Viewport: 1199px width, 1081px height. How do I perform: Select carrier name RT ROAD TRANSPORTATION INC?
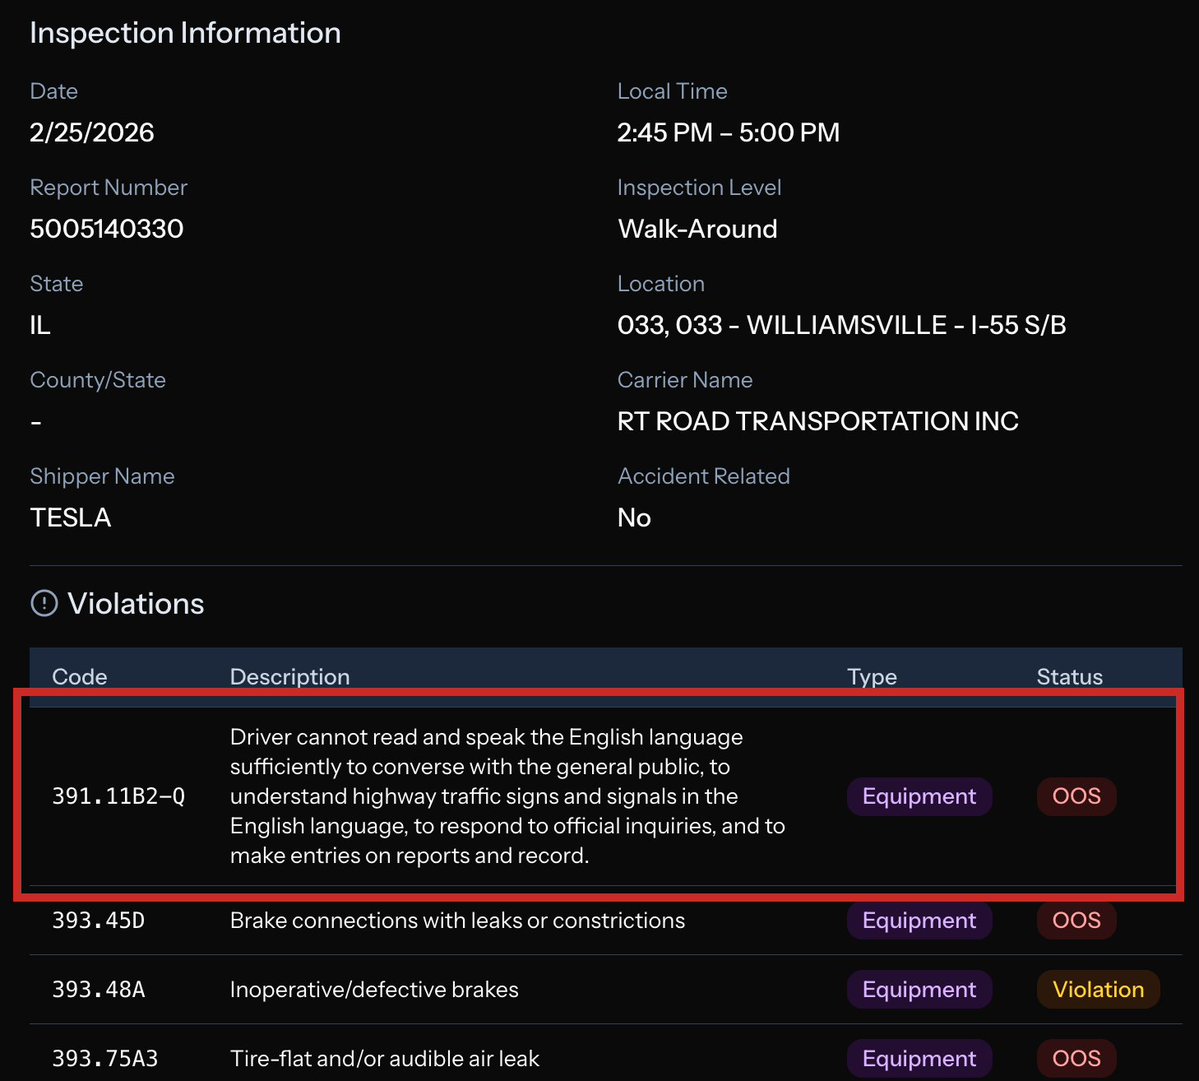pos(817,421)
